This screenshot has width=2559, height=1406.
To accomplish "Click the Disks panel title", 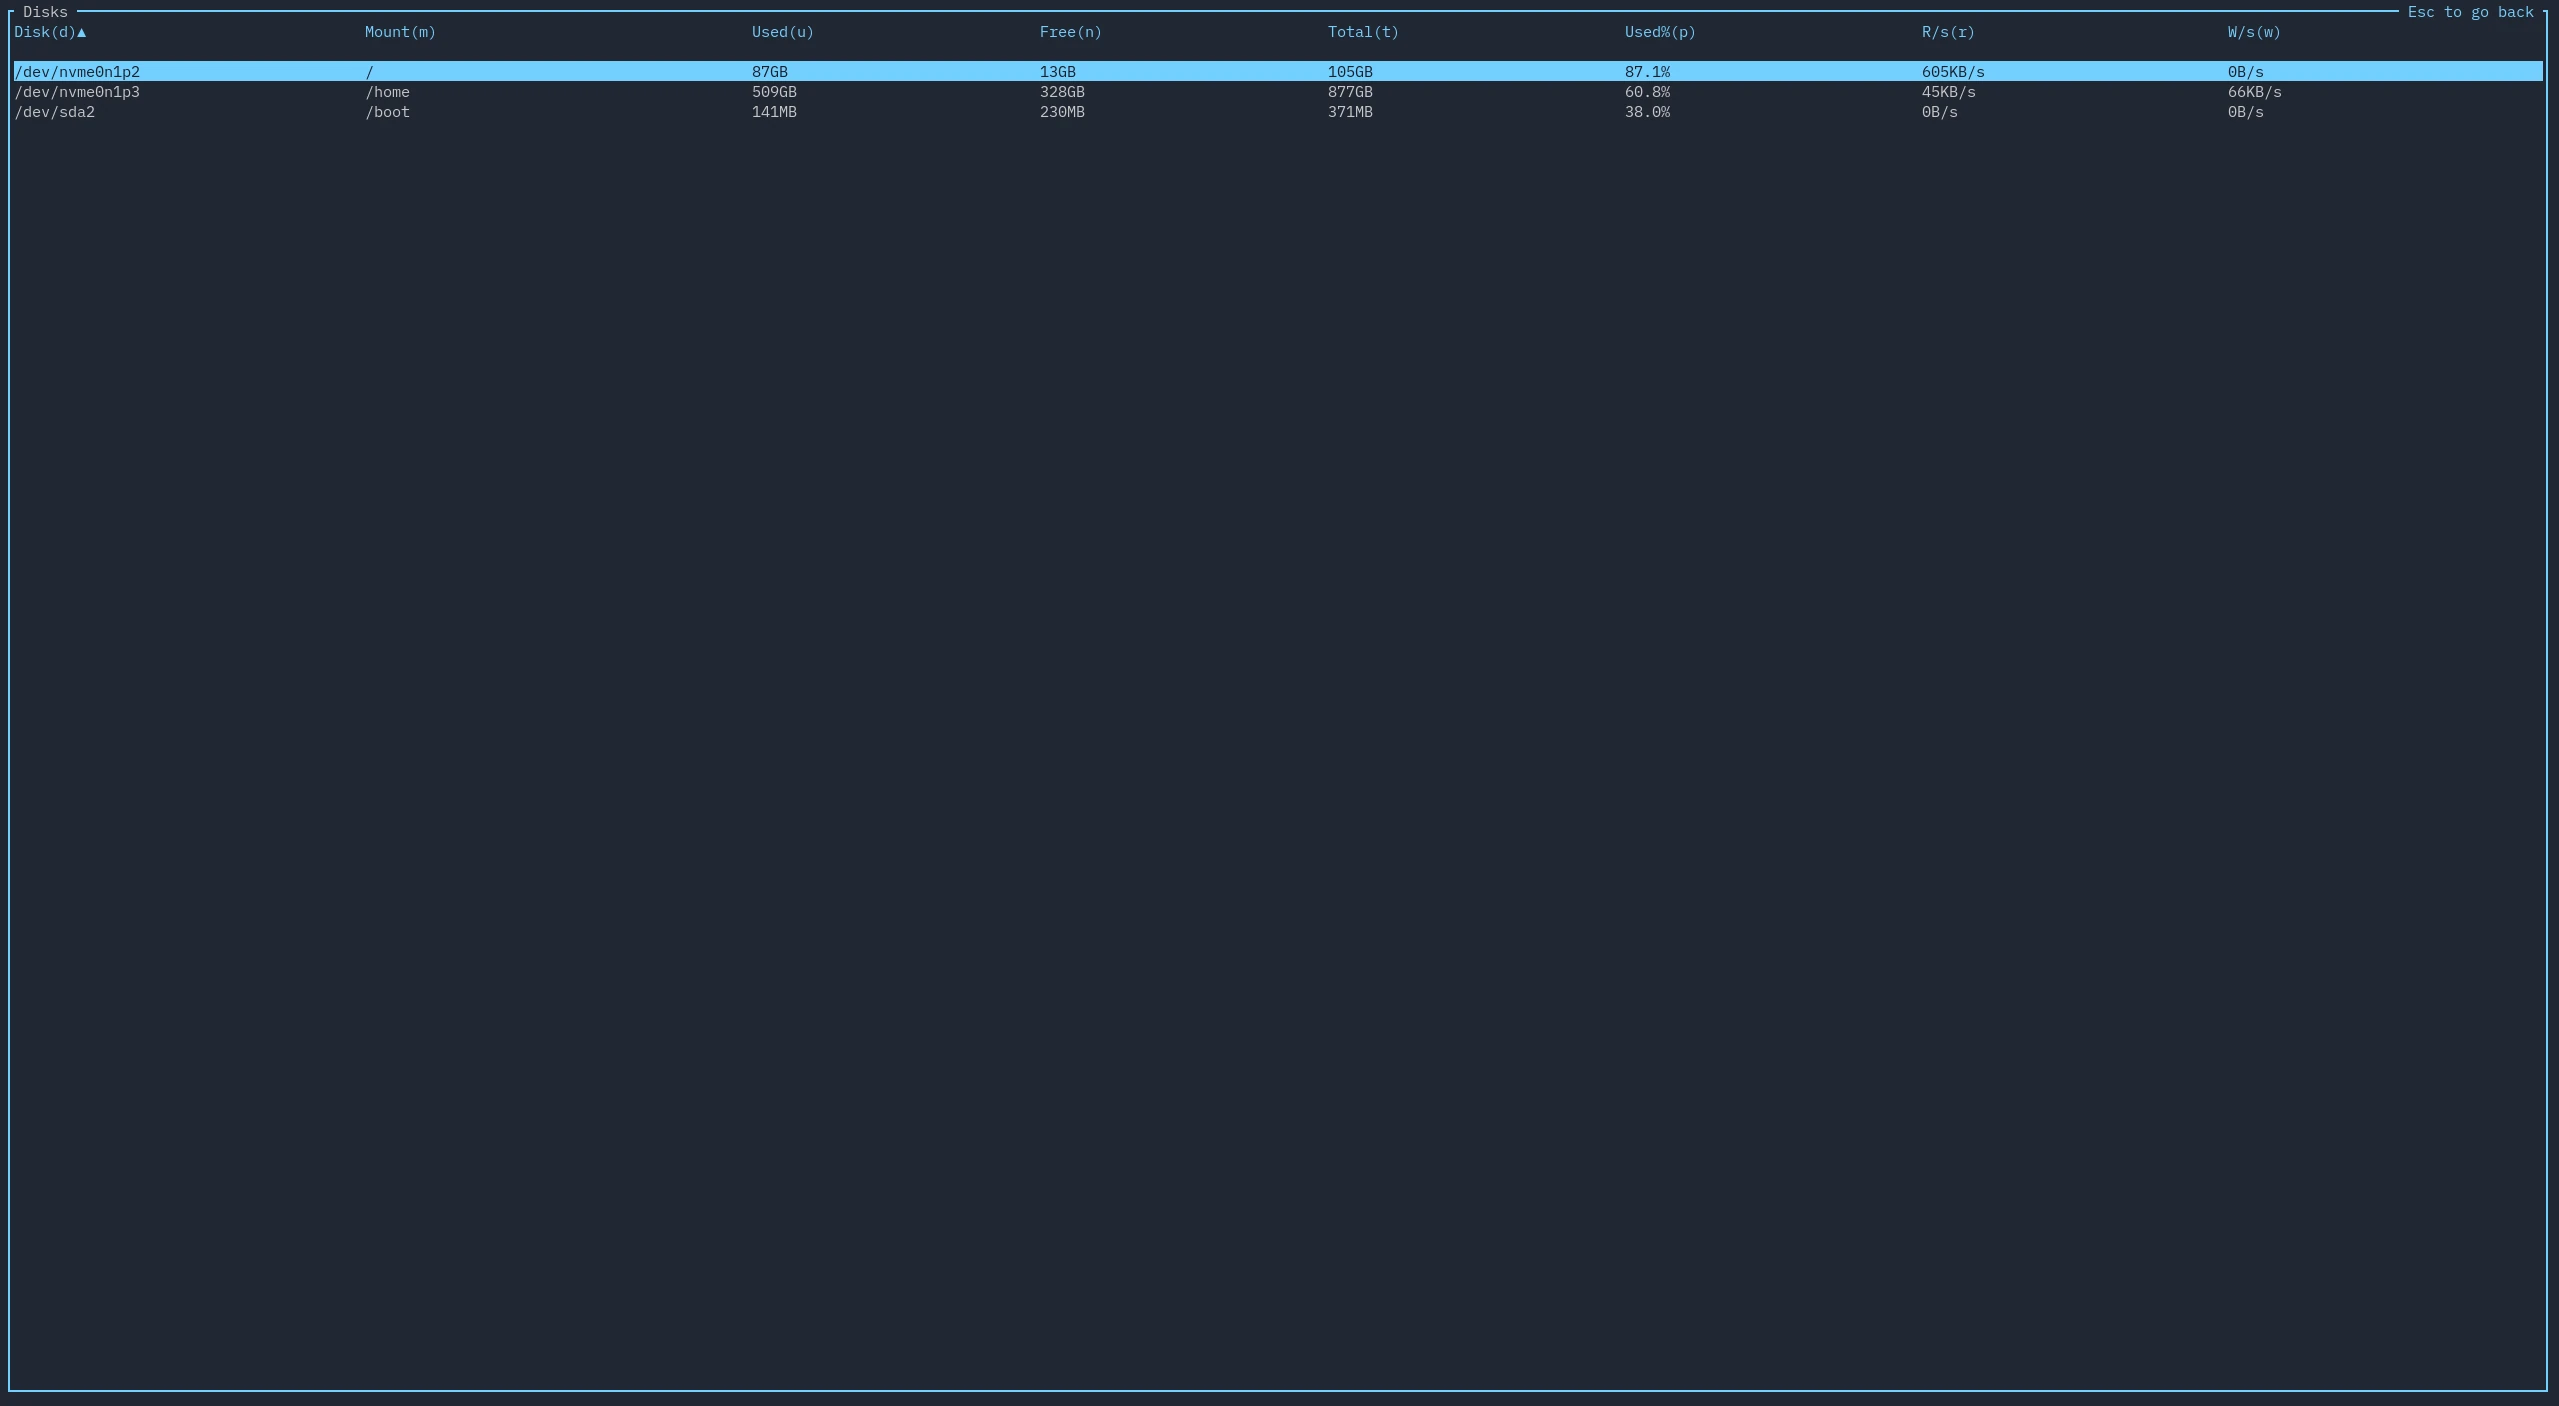I will 45,12.
